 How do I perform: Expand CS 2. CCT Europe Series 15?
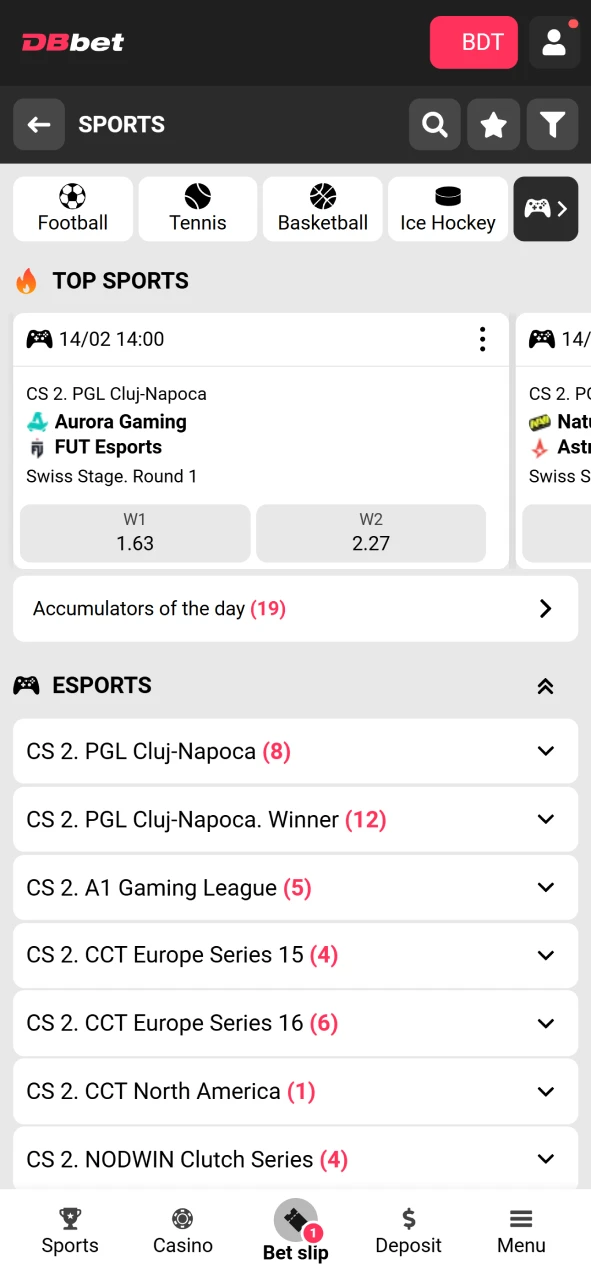pyautogui.click(x=295, y=955)
